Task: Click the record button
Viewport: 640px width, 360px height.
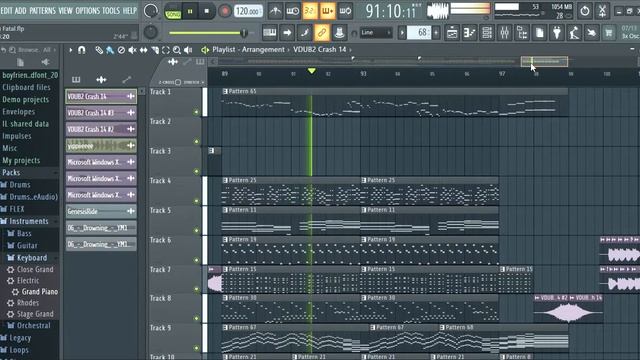Action: click(x=224, y=11)
